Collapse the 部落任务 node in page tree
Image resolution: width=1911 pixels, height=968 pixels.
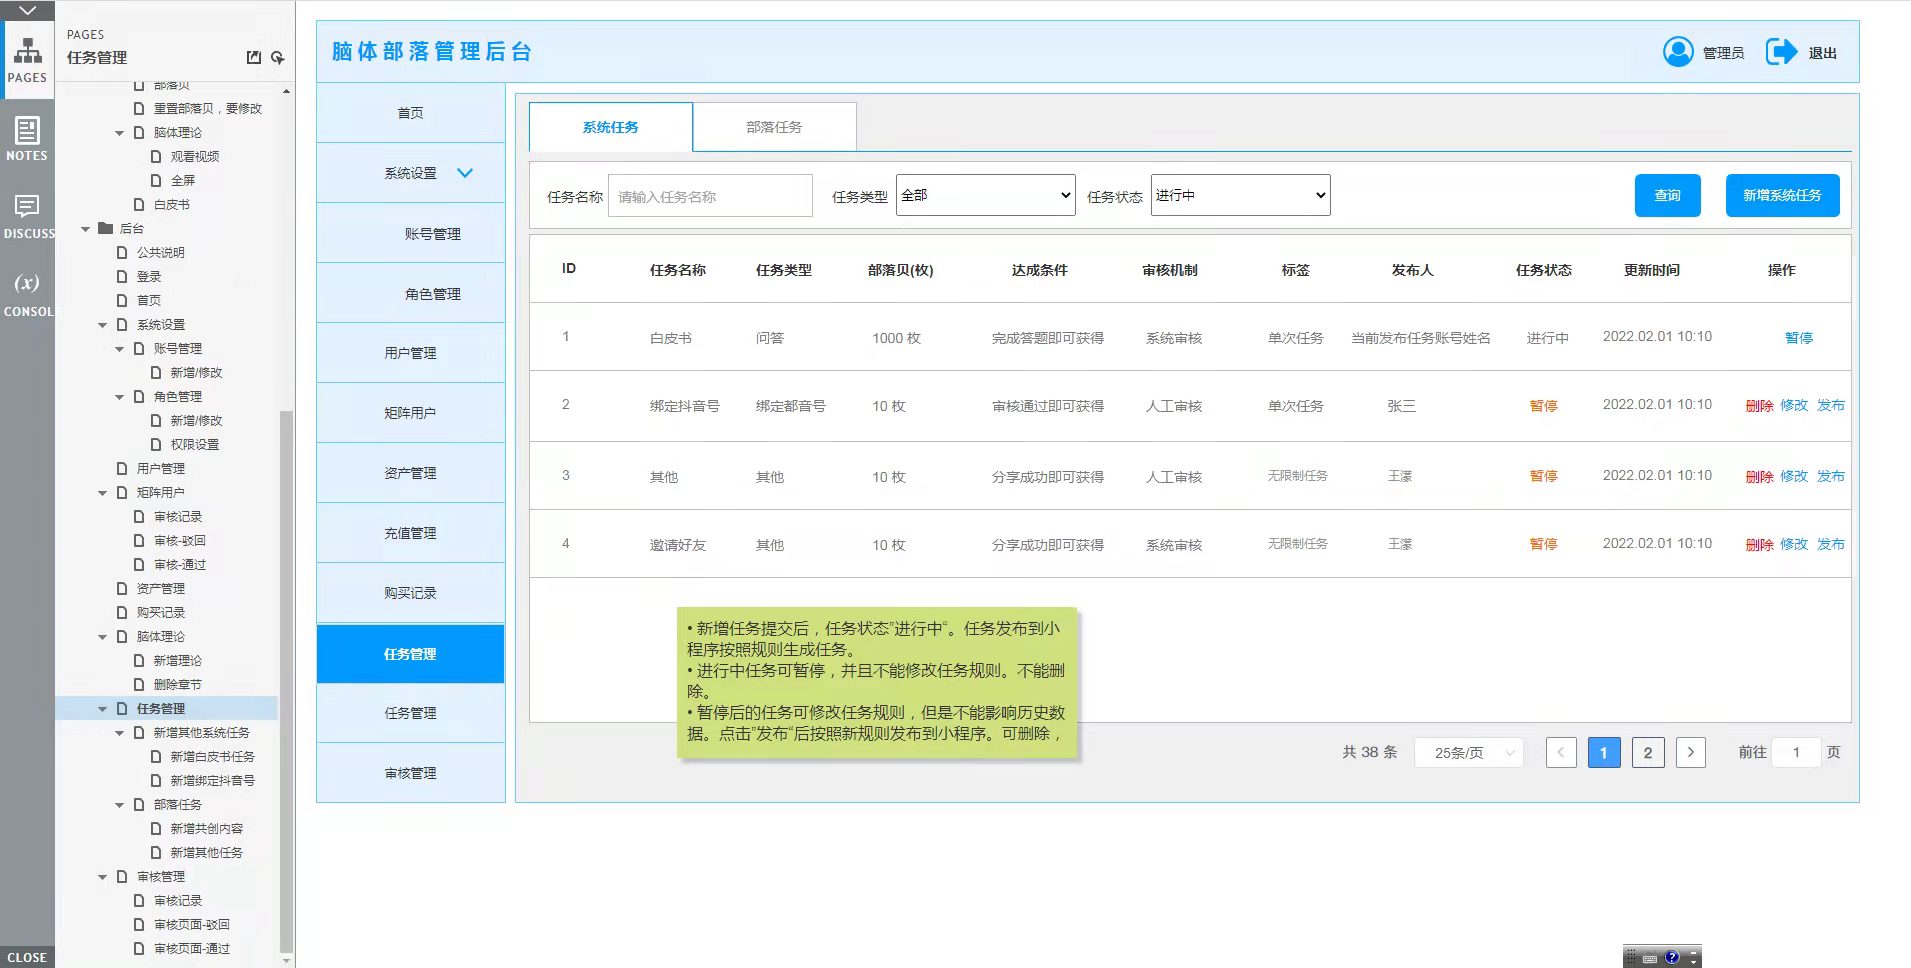(119, 805)
